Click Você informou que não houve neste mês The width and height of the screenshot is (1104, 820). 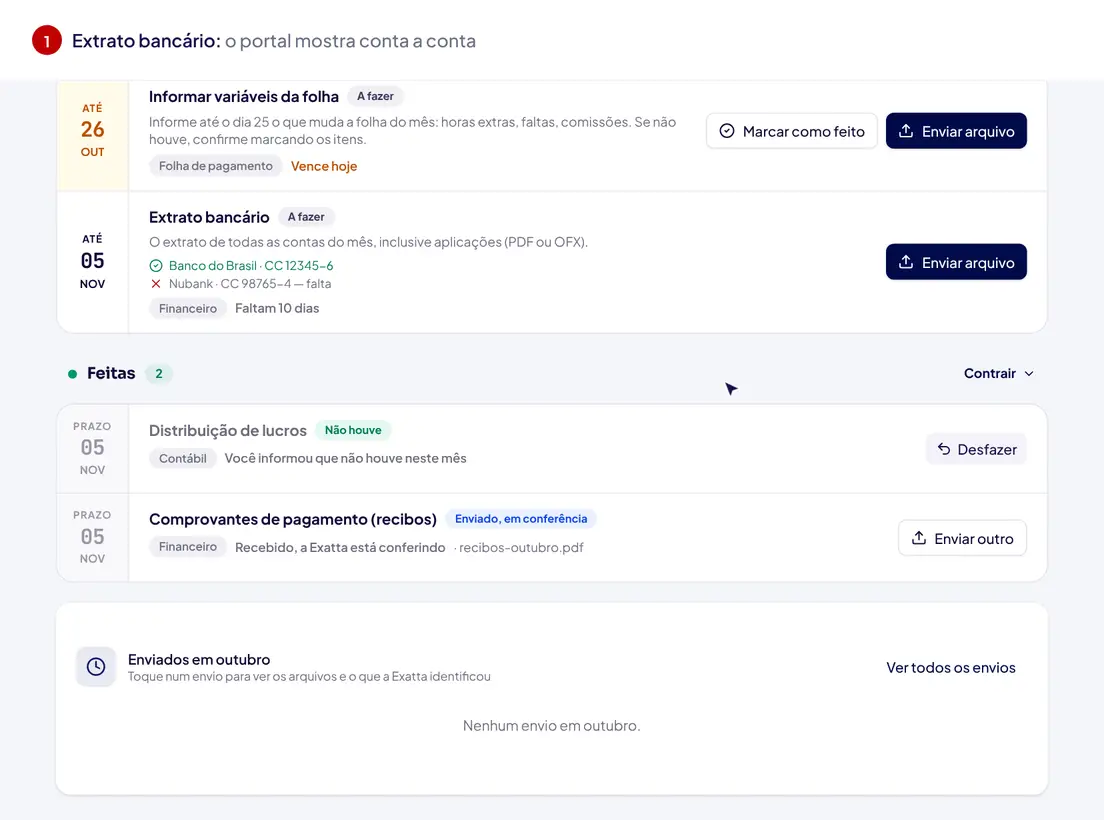345,458
